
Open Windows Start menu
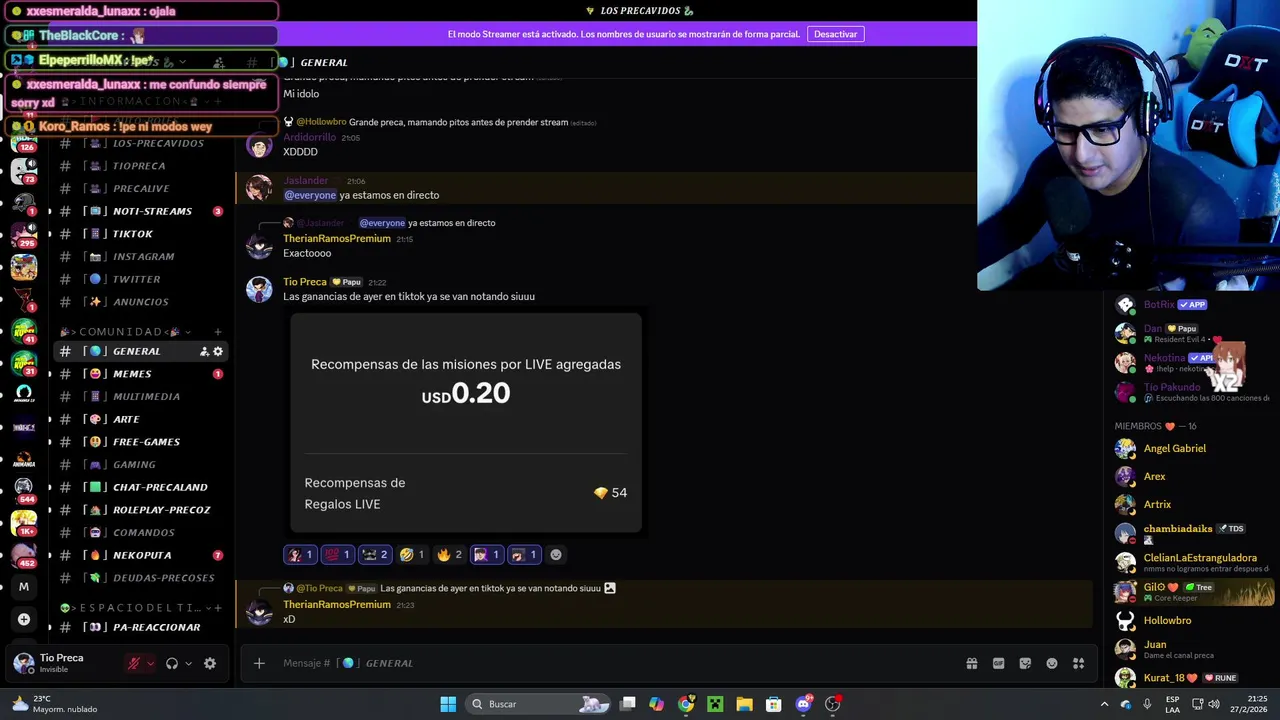pos(448,704)
